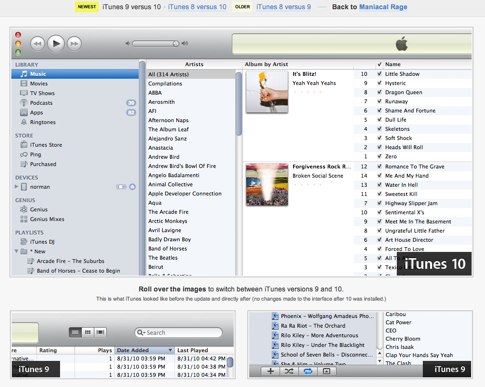Screen dimensions: 485x387
Task: Select The Beatles in the artist list
Action: click(x=163, y=258)
